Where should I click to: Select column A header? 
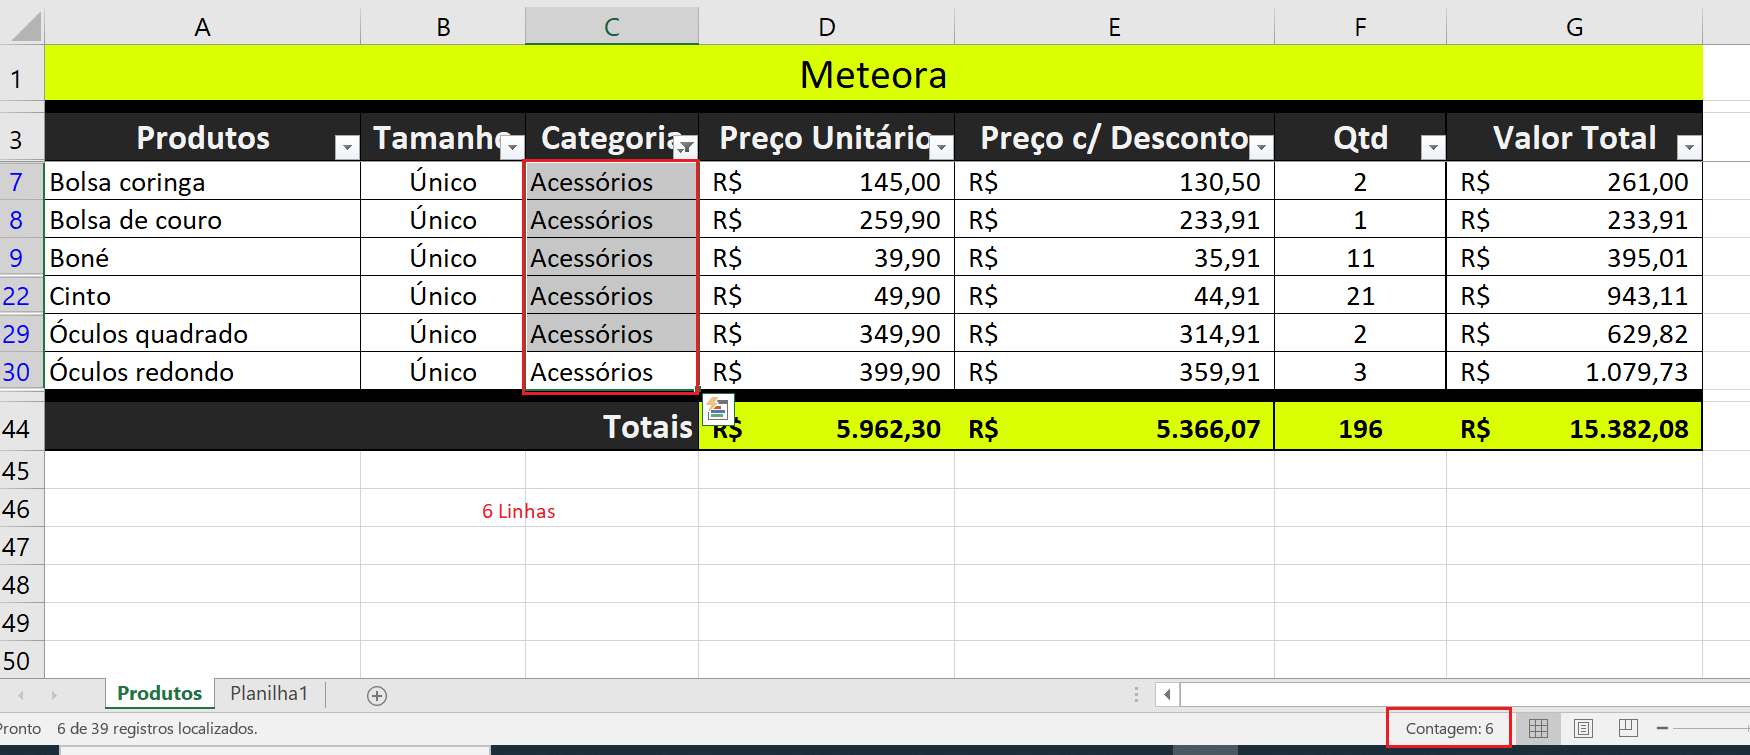point(202,27)
